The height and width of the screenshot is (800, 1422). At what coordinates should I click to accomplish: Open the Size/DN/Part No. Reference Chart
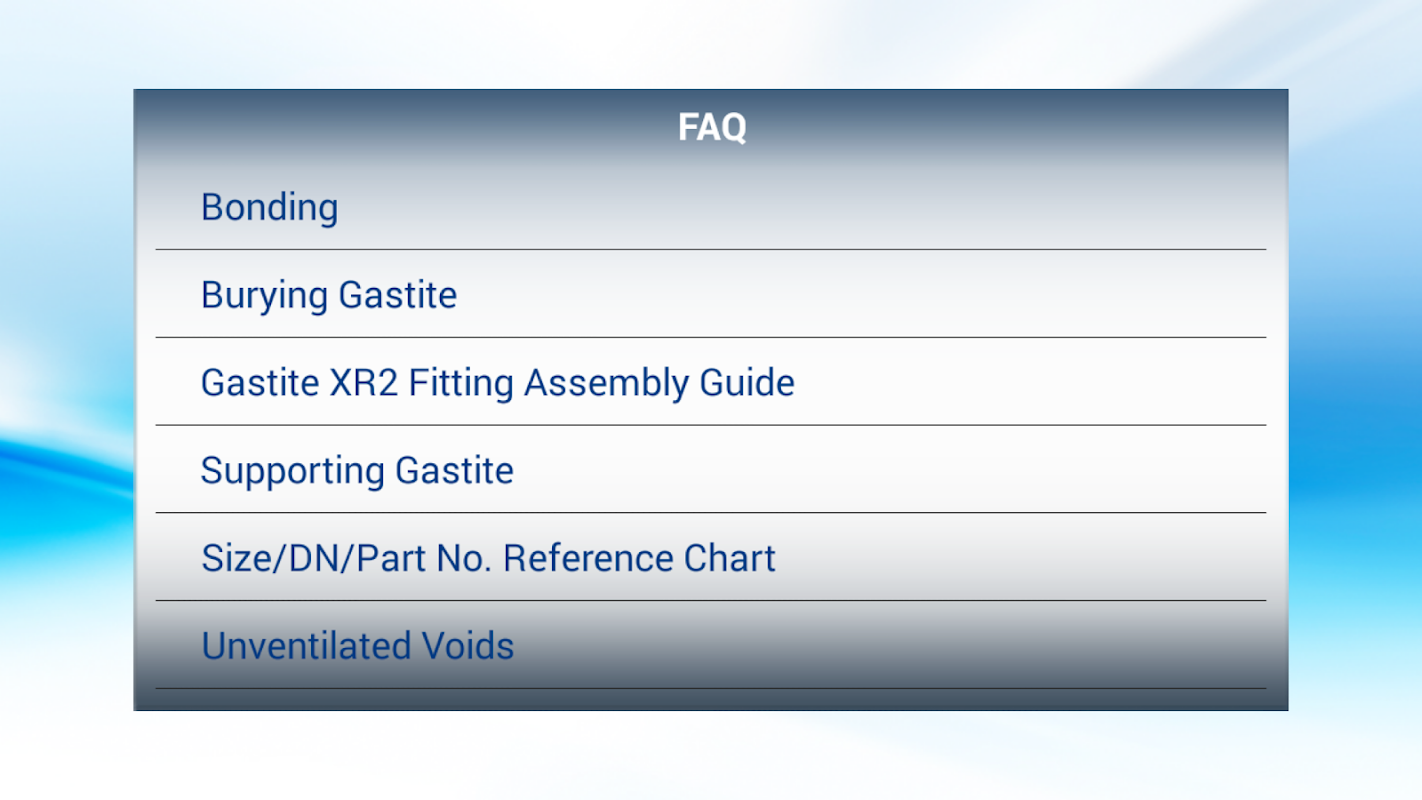488,558
